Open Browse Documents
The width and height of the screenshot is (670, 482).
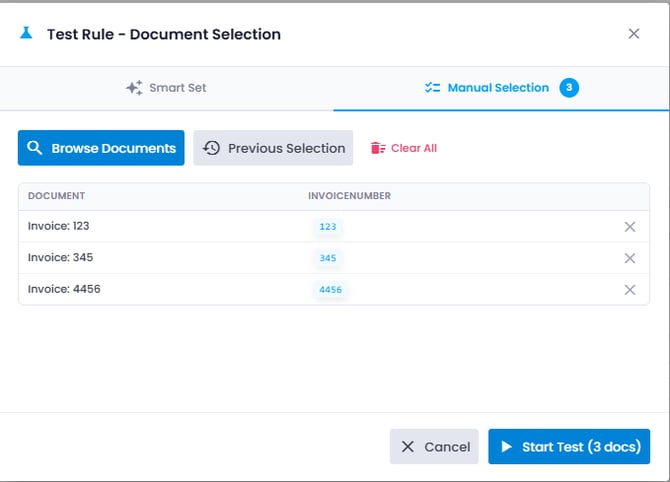101,148
